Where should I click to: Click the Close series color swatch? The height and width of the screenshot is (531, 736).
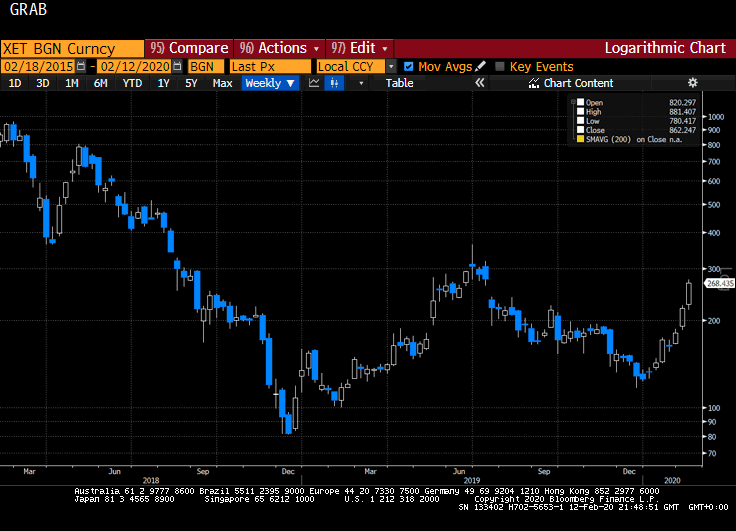pos(581,130)
